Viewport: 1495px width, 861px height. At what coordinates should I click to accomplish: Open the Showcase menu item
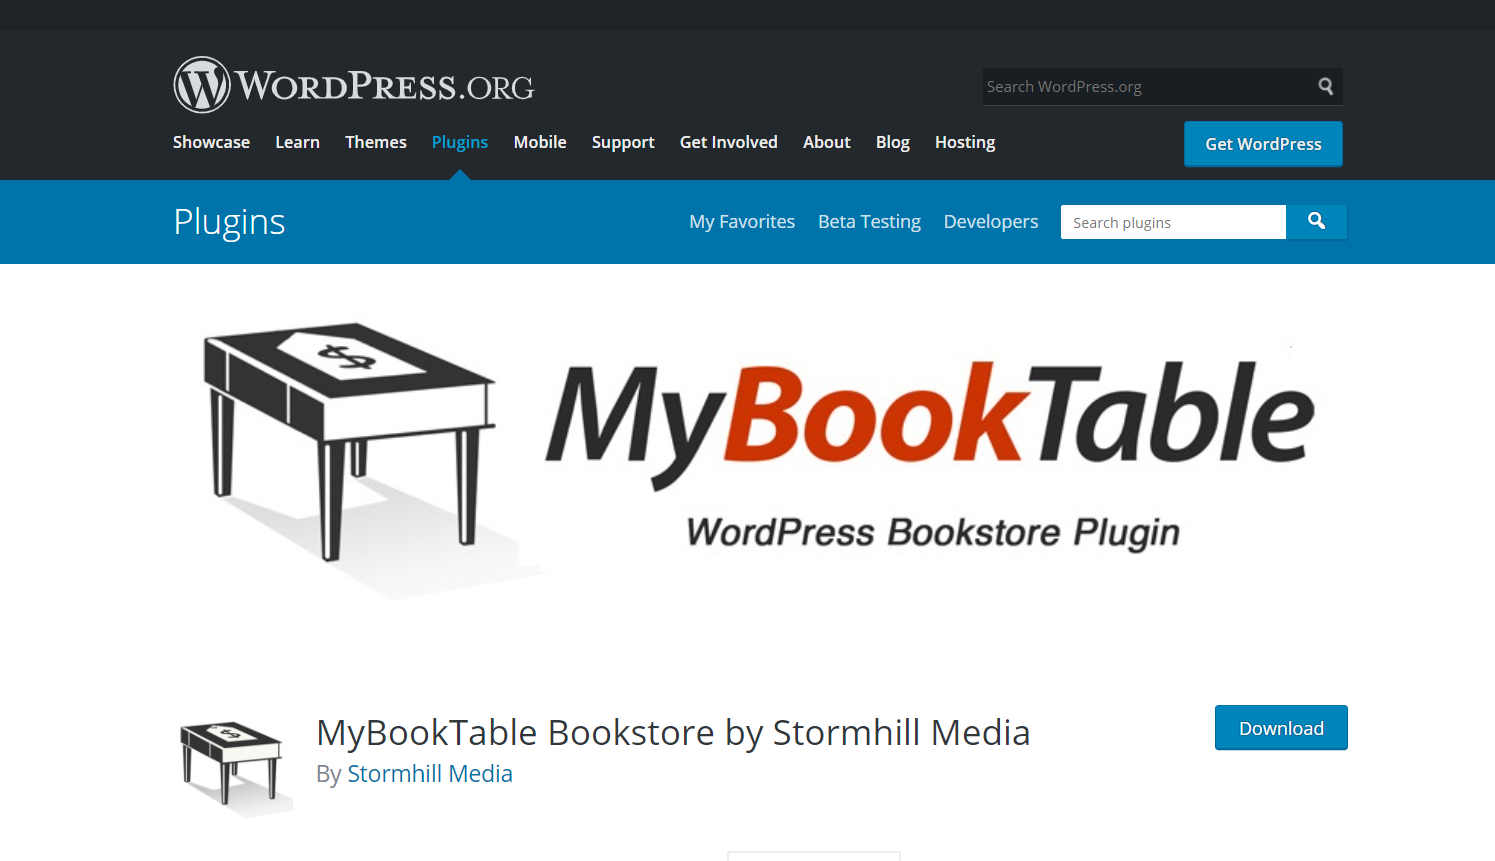click(211, 142)
